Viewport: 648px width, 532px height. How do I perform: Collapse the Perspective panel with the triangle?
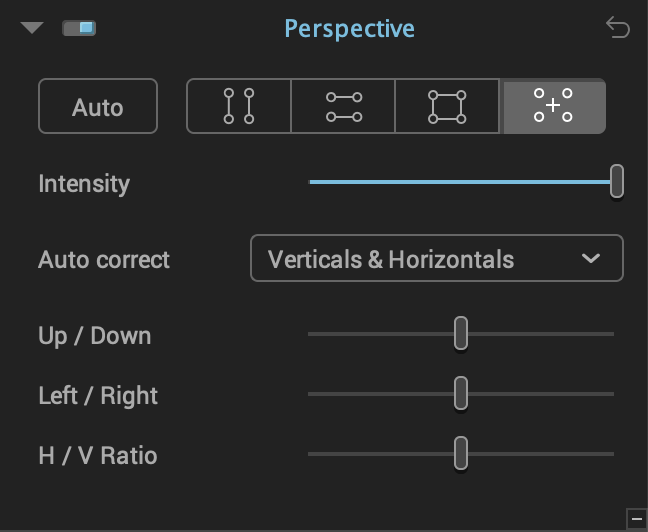pyautogui.click(x=32, y=28)
